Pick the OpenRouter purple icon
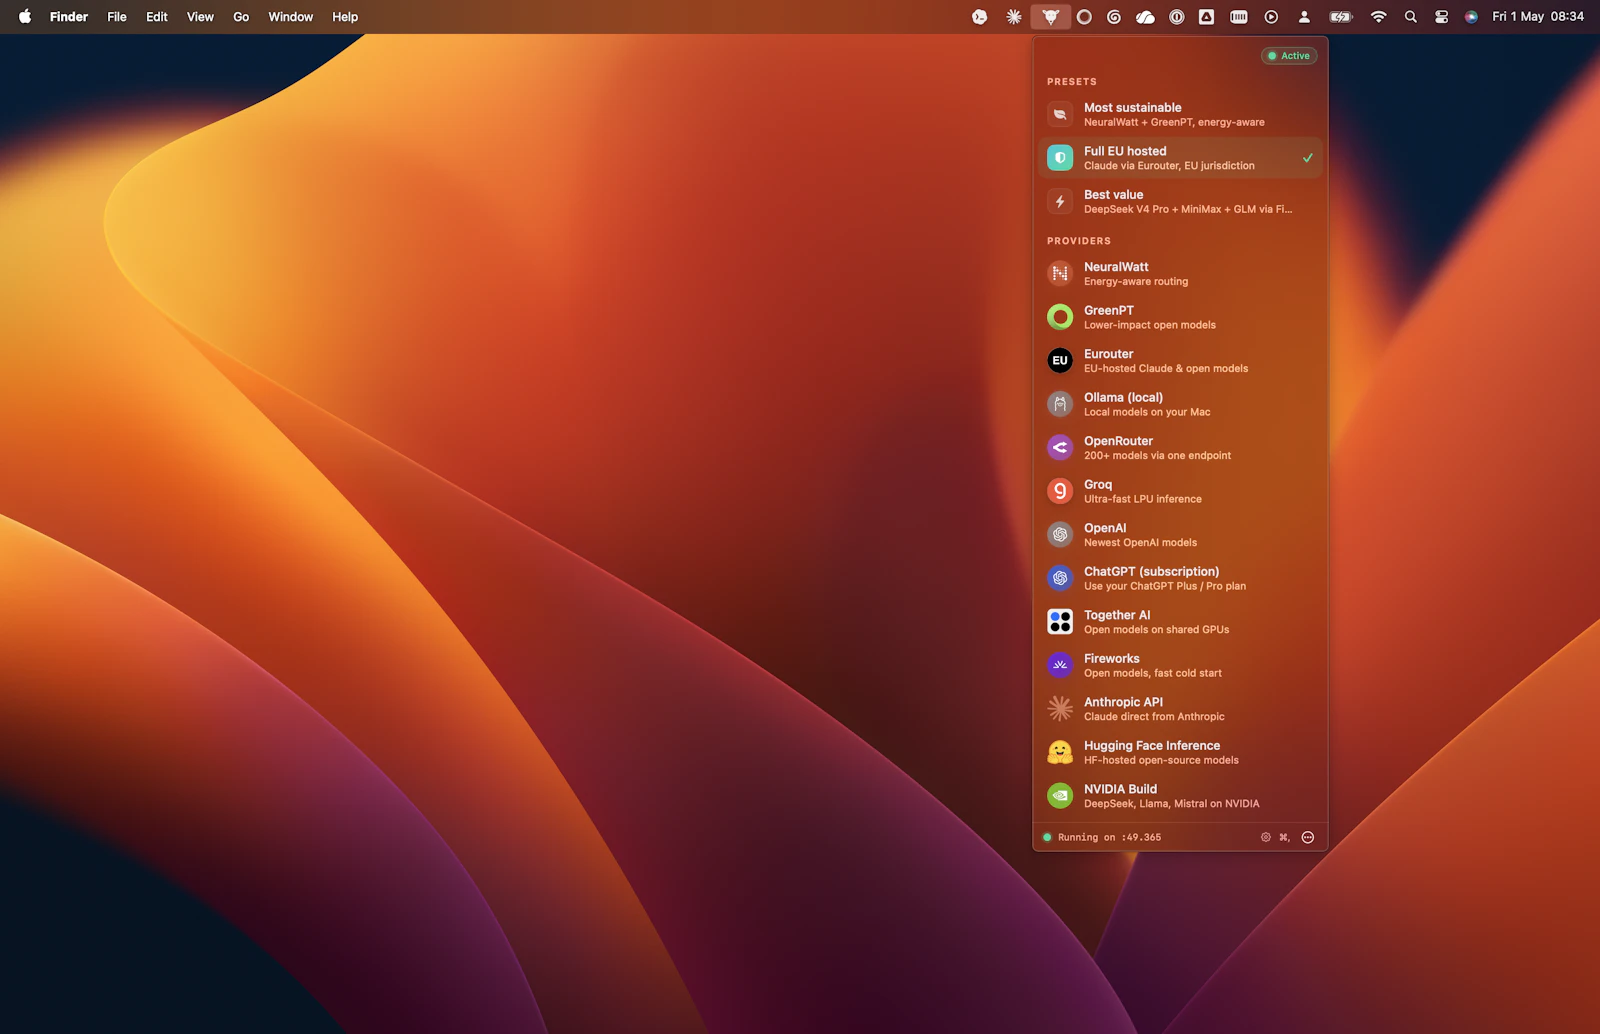1600x1034 pixels. pyautogui.click(x=1060, y=447)
